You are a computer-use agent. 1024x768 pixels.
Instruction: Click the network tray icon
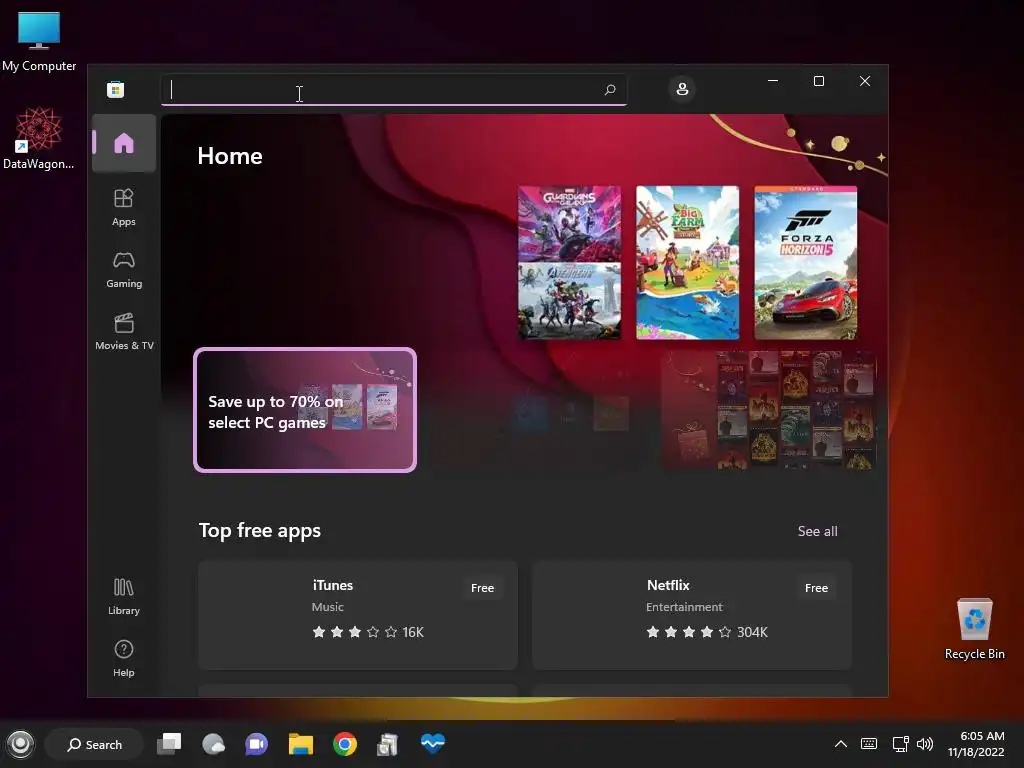pos(900,744)
